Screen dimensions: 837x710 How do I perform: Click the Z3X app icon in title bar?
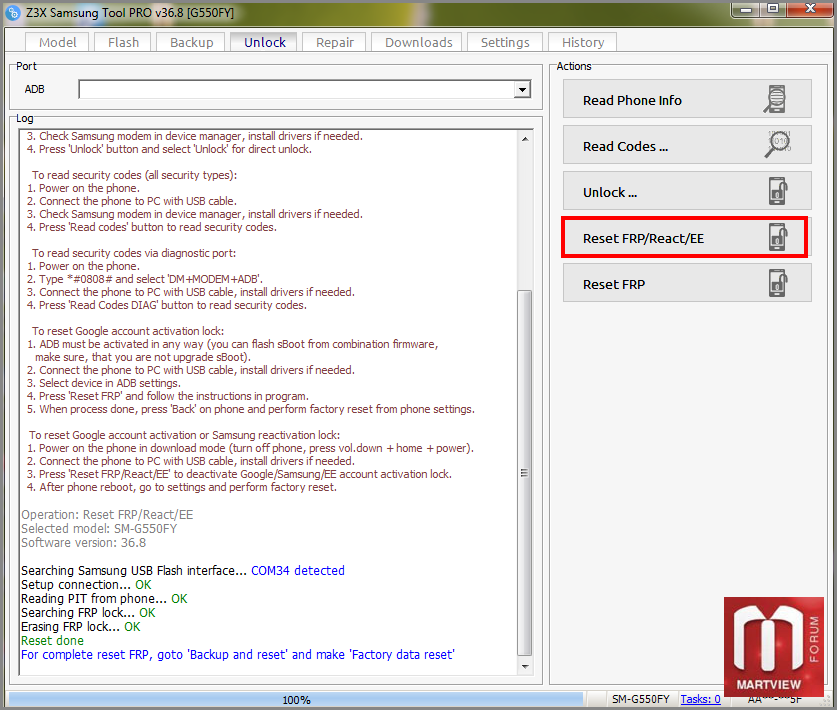tap(13, 12)
